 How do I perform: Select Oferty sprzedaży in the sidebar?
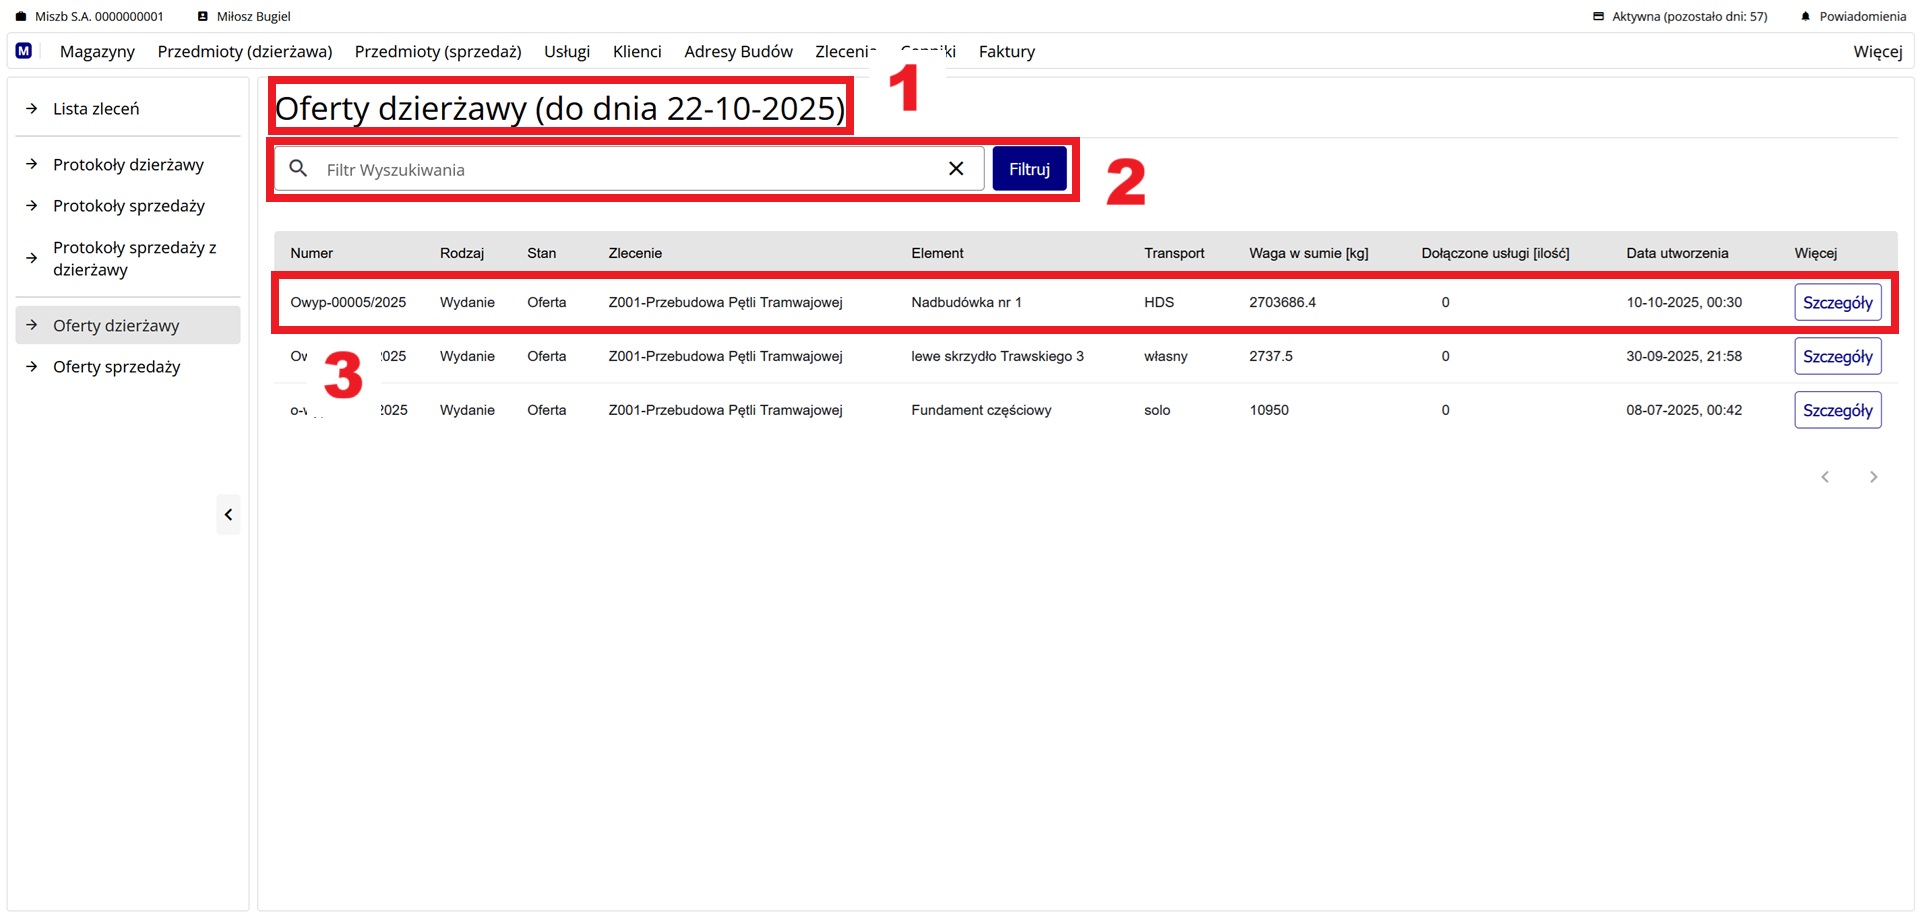[x=117, y=367]
